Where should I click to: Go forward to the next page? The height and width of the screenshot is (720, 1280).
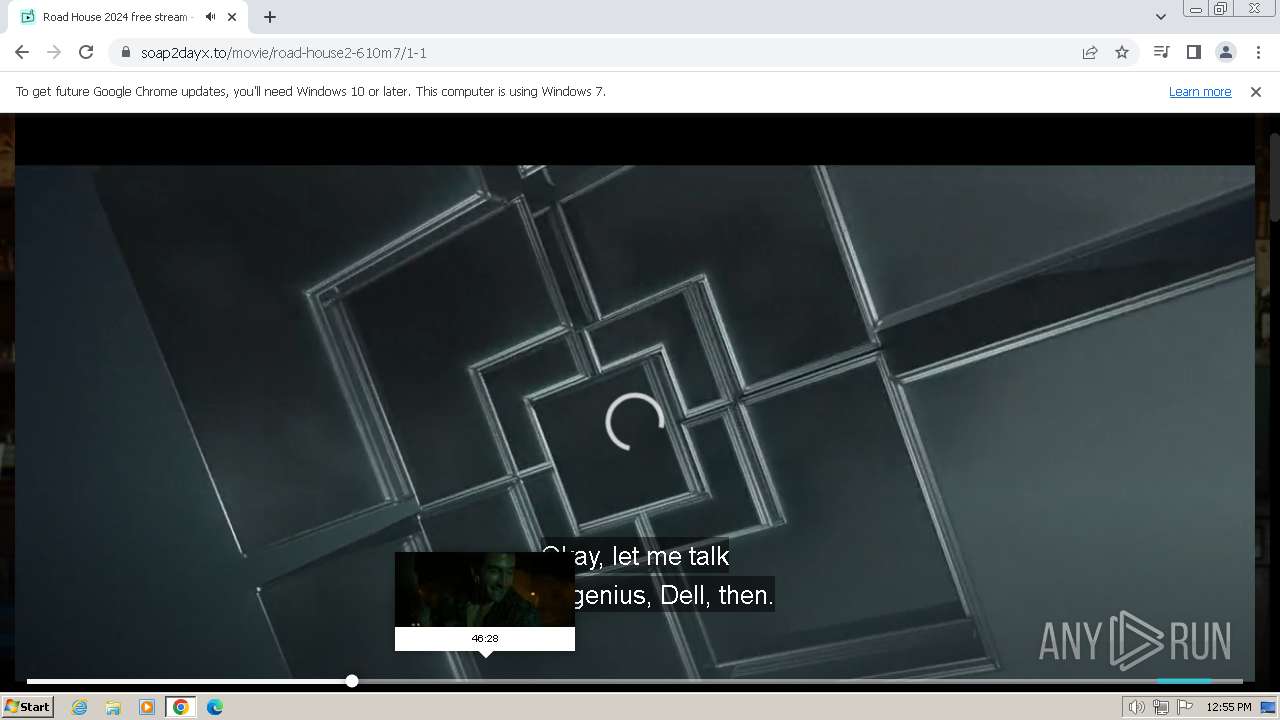(x=54, y=52)
